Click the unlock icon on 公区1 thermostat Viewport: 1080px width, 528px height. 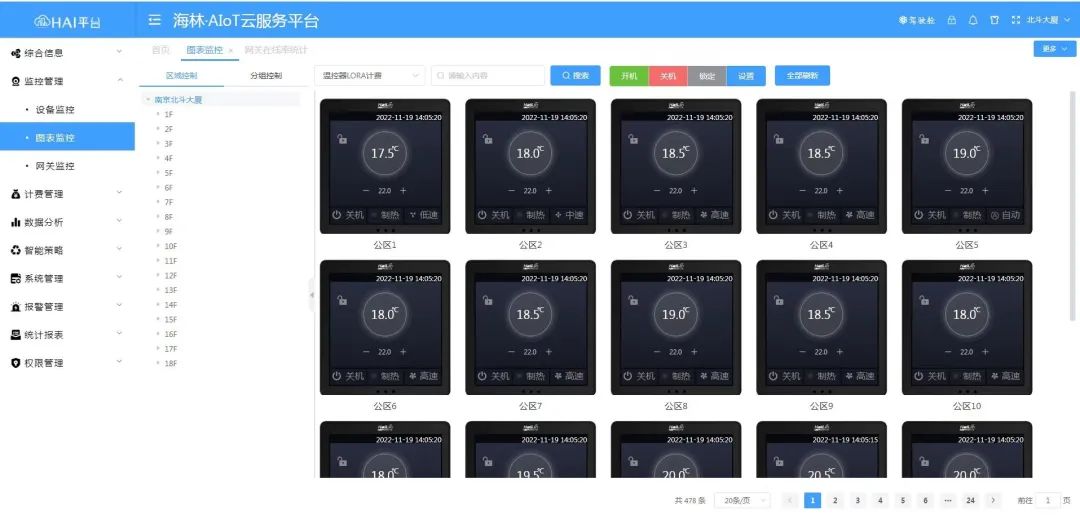click(342, 139)
